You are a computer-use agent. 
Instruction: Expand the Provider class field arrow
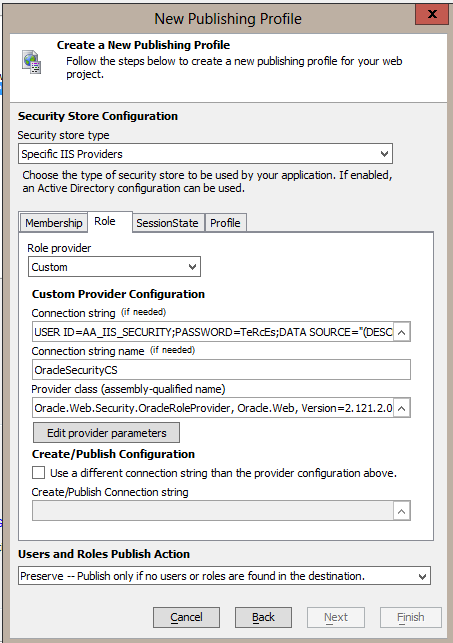click(x=402, y=408)
